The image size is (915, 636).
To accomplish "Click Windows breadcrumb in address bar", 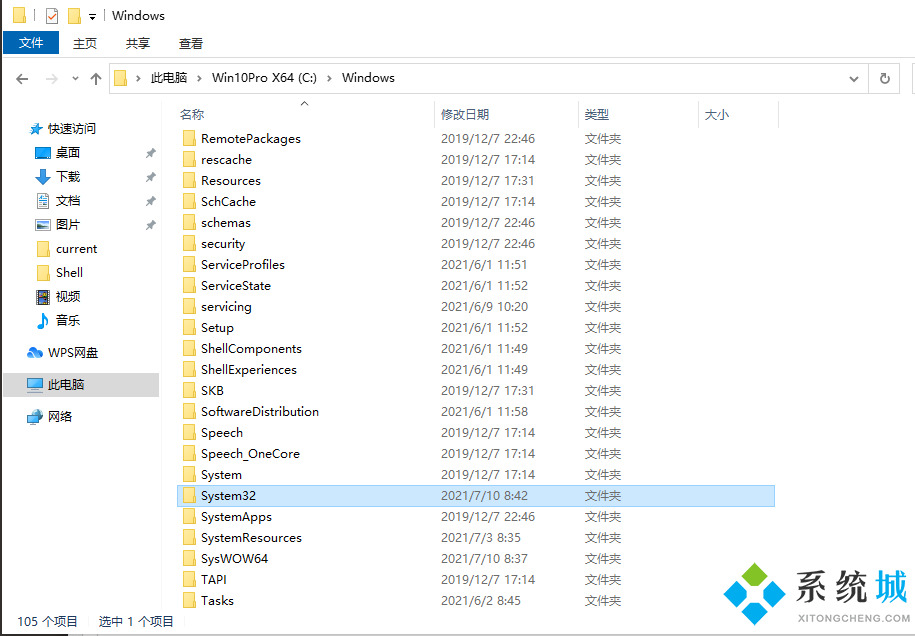I will click(x=368, y=78).
